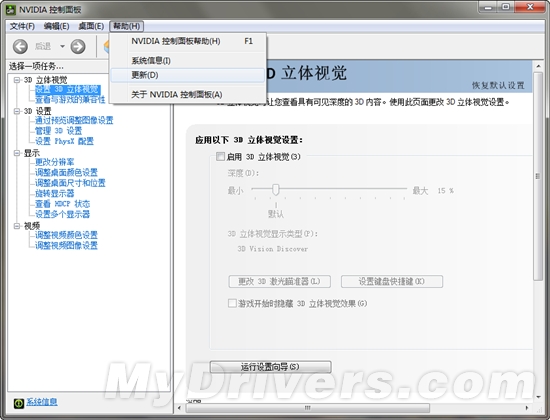Click horizontal scrollbar right arrow
The width and height of the screenshot is (550, 420).
526,408
